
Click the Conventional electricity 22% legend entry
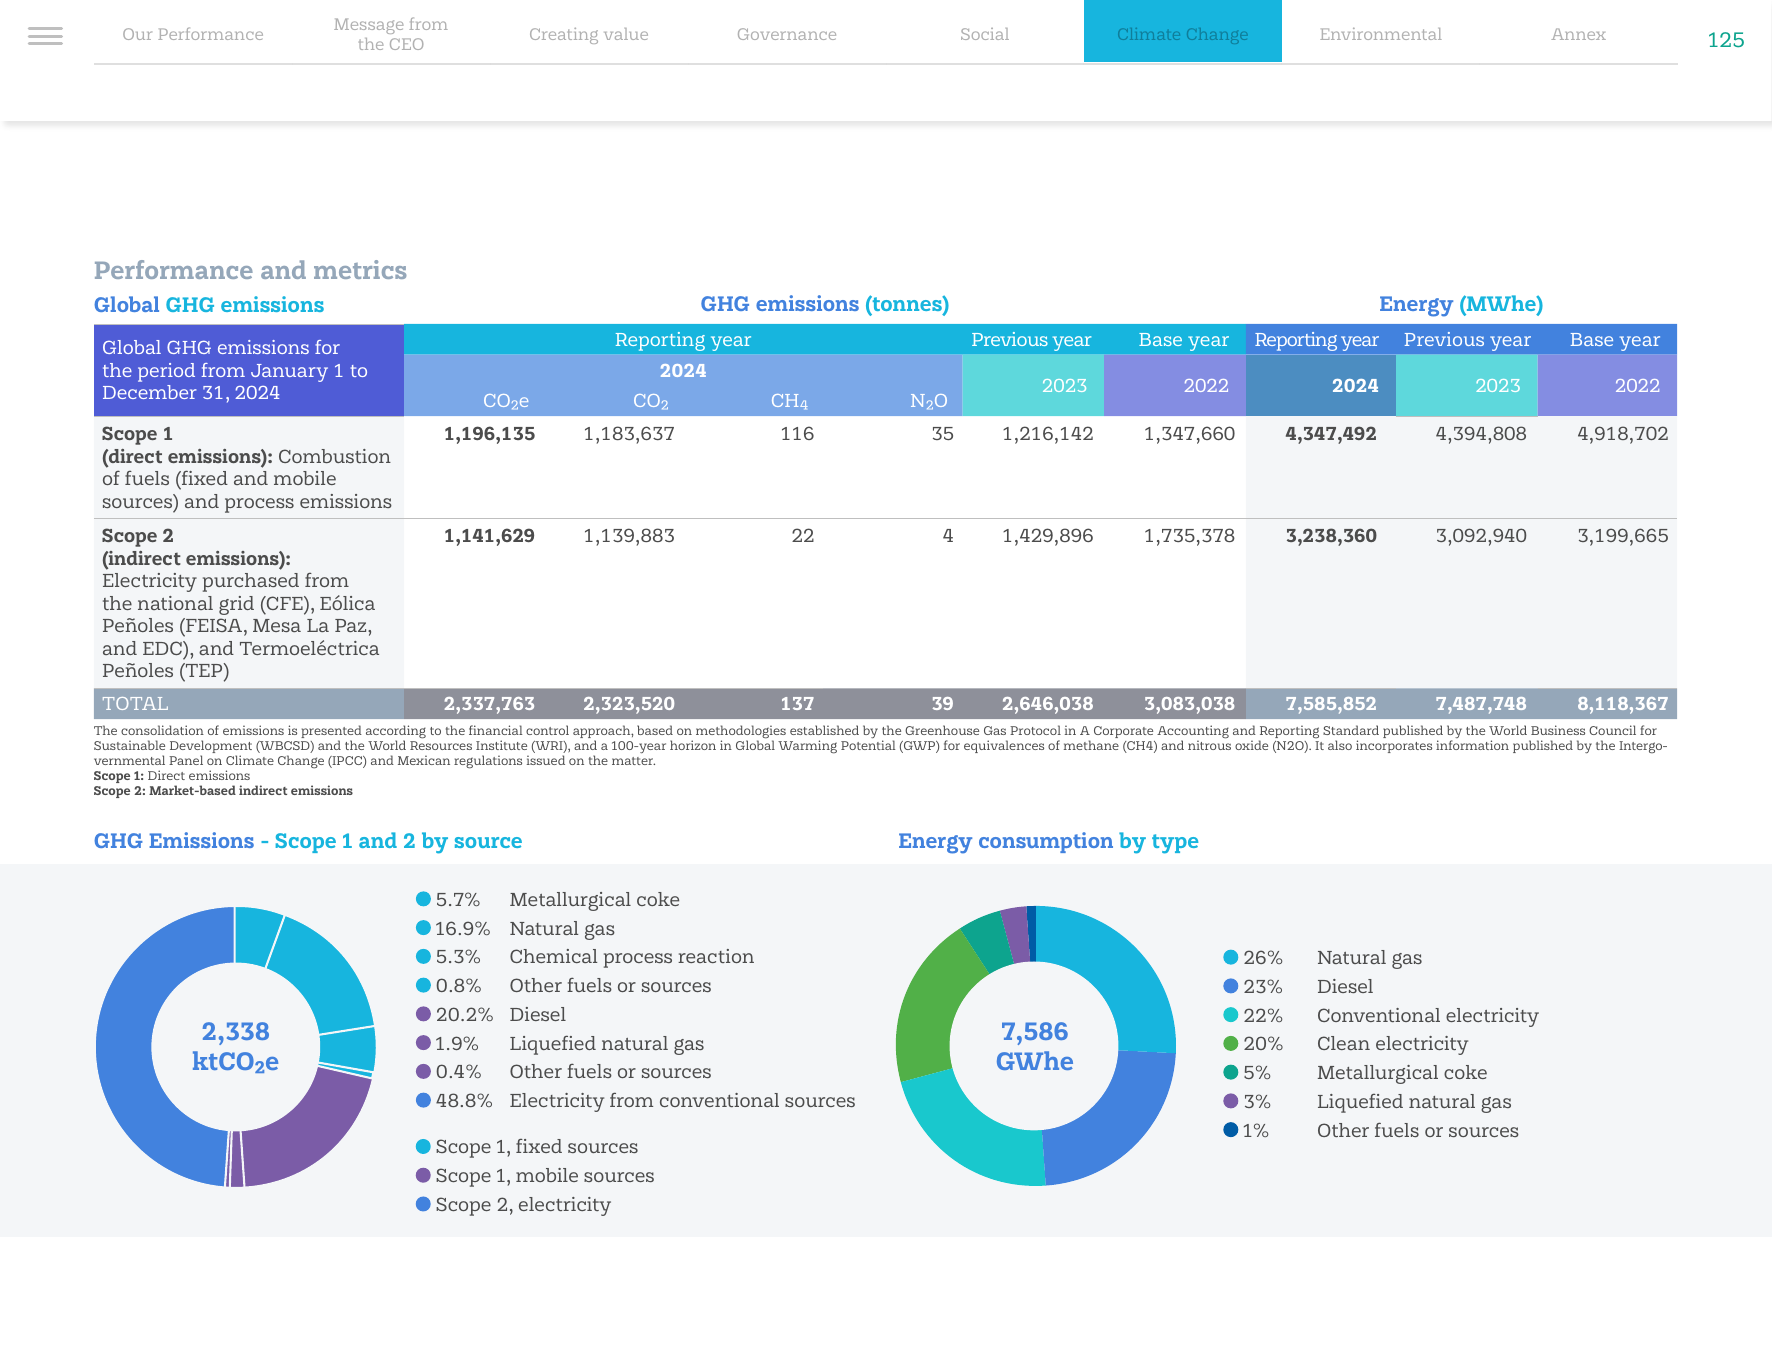pos(1381,1015)
